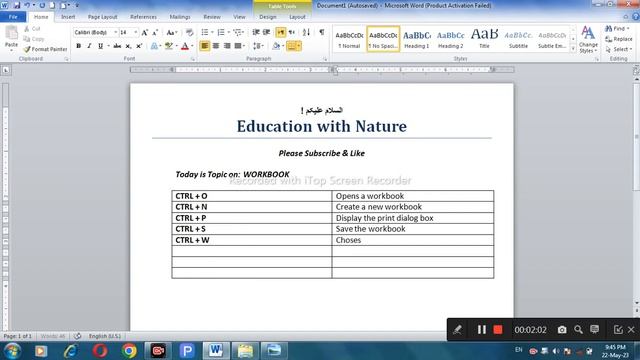Open Word Help question mark icon
This screenshot has width=640, height=360.
click(x=636, y=17)
